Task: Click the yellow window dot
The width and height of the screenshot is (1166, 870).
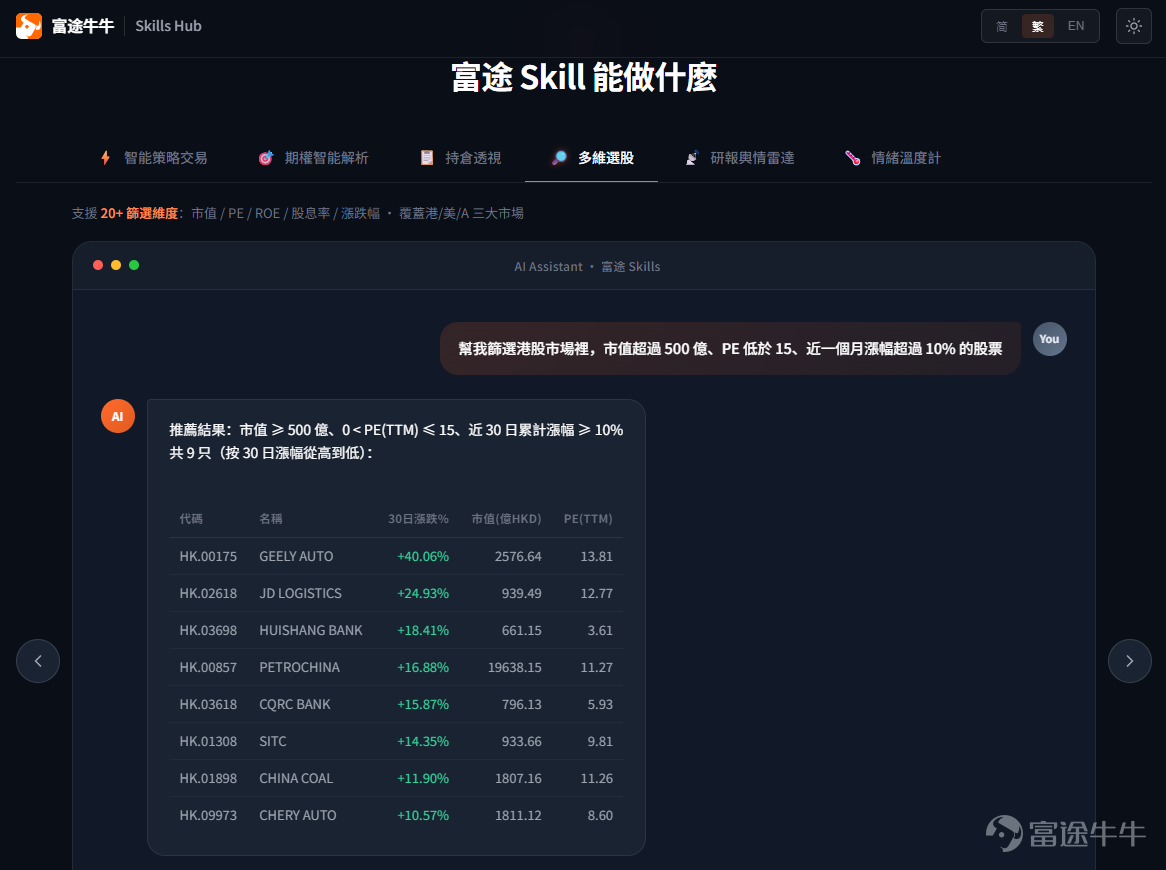Action: (x=116, y=265)
